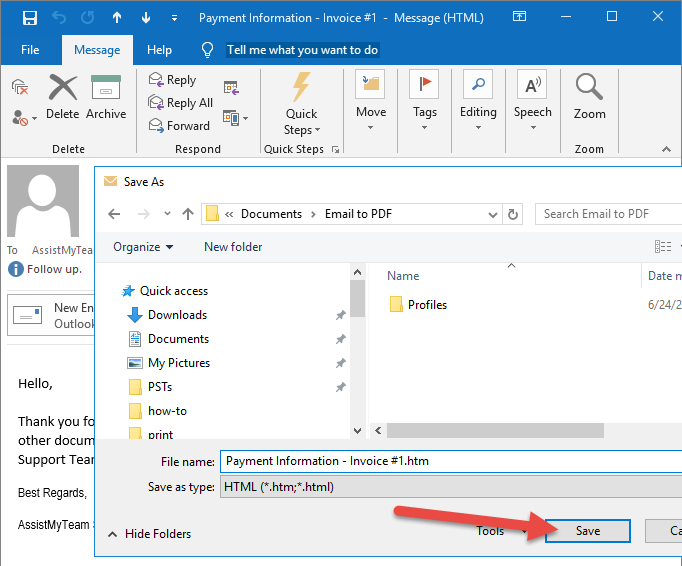Refresh the Email to PDF folder
The width and height of the screenshot is (682, 566).
(x=513, y=214)
